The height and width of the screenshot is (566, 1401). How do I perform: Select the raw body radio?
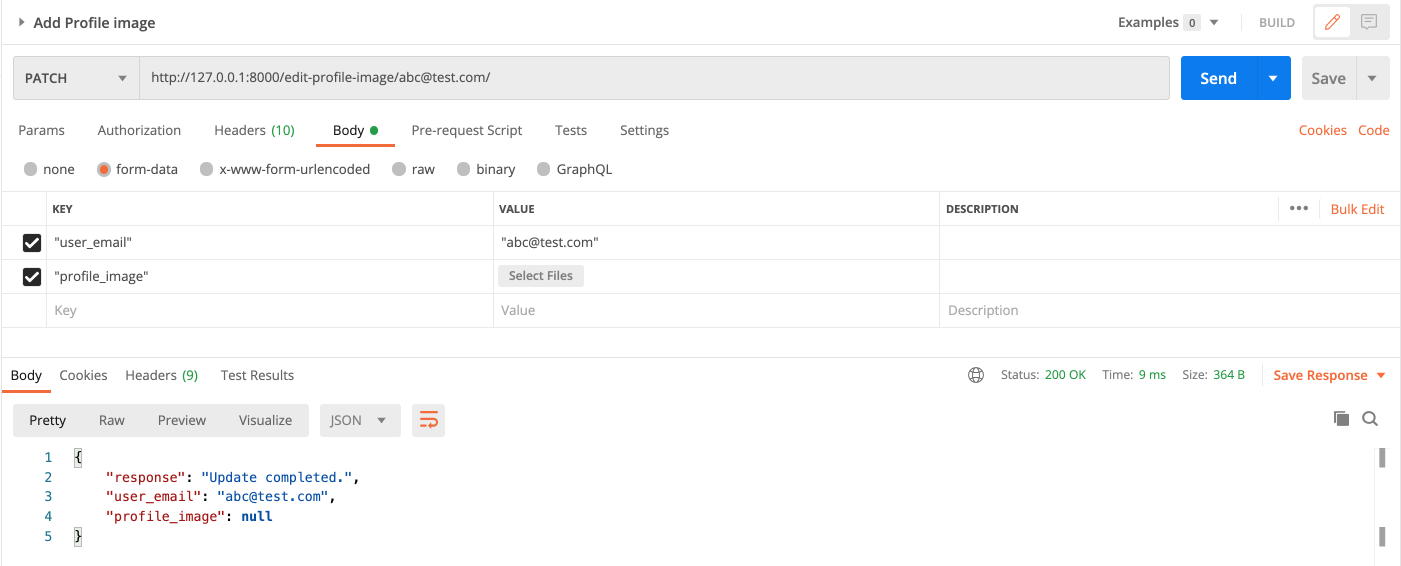coord(399,169)
